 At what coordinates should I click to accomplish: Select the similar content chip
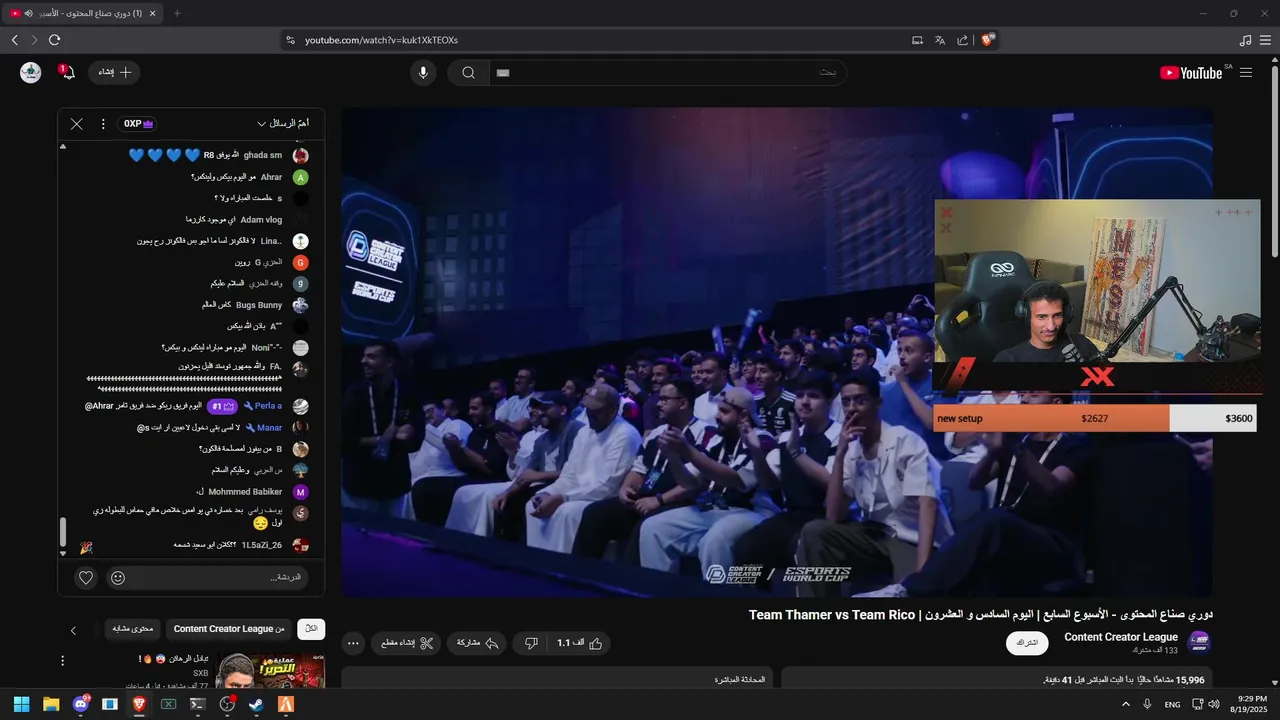[132, 629]
